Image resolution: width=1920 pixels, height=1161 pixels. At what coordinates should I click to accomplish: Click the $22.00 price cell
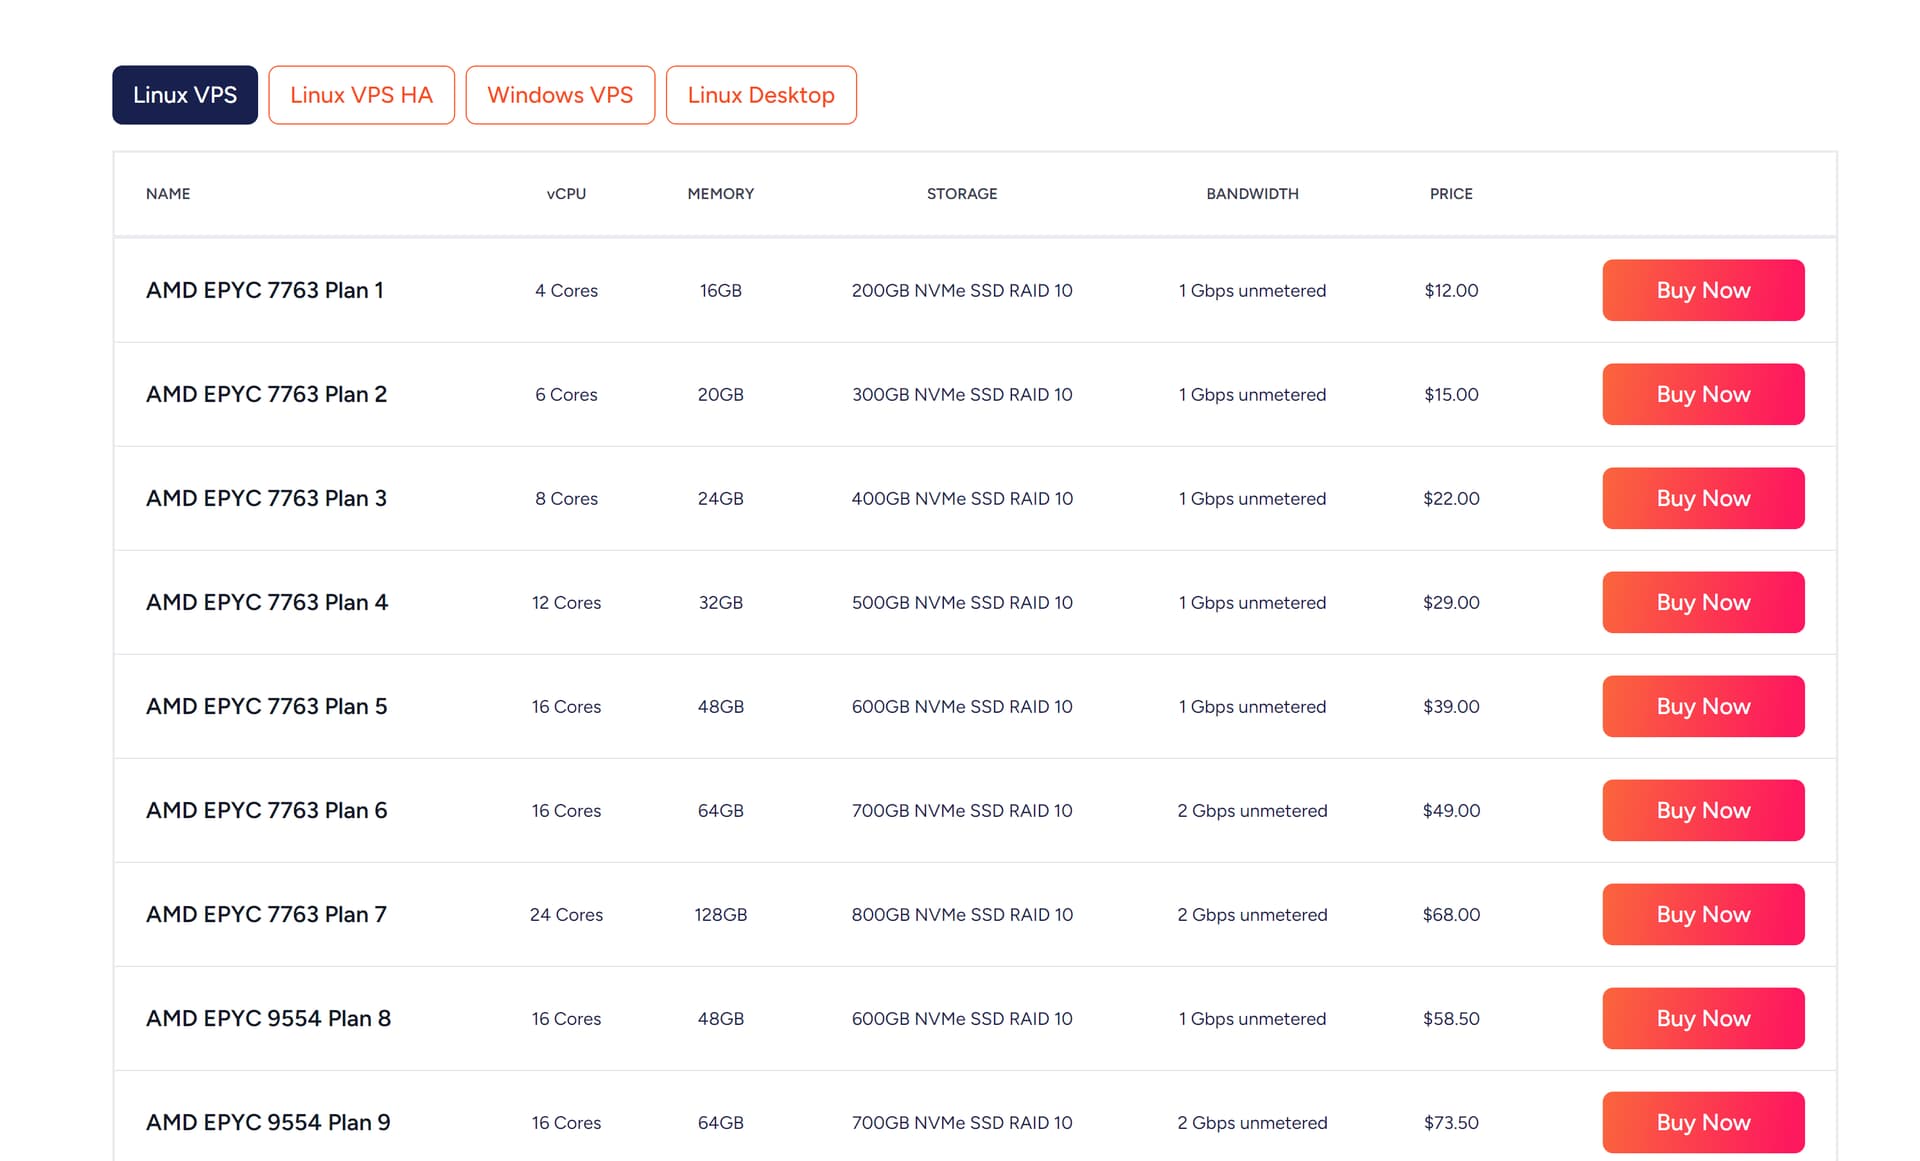pyautogui.click(x=1451, y=498)
